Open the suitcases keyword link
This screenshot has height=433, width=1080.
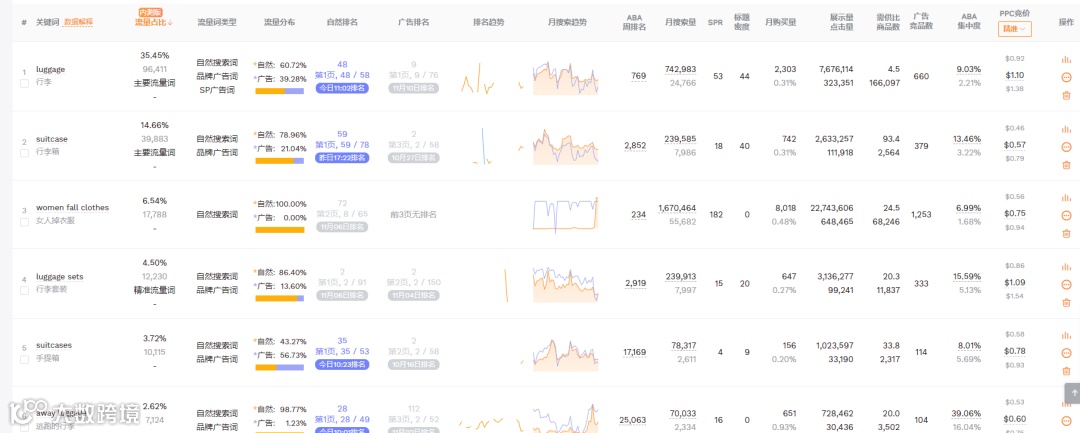coord(54,345)
